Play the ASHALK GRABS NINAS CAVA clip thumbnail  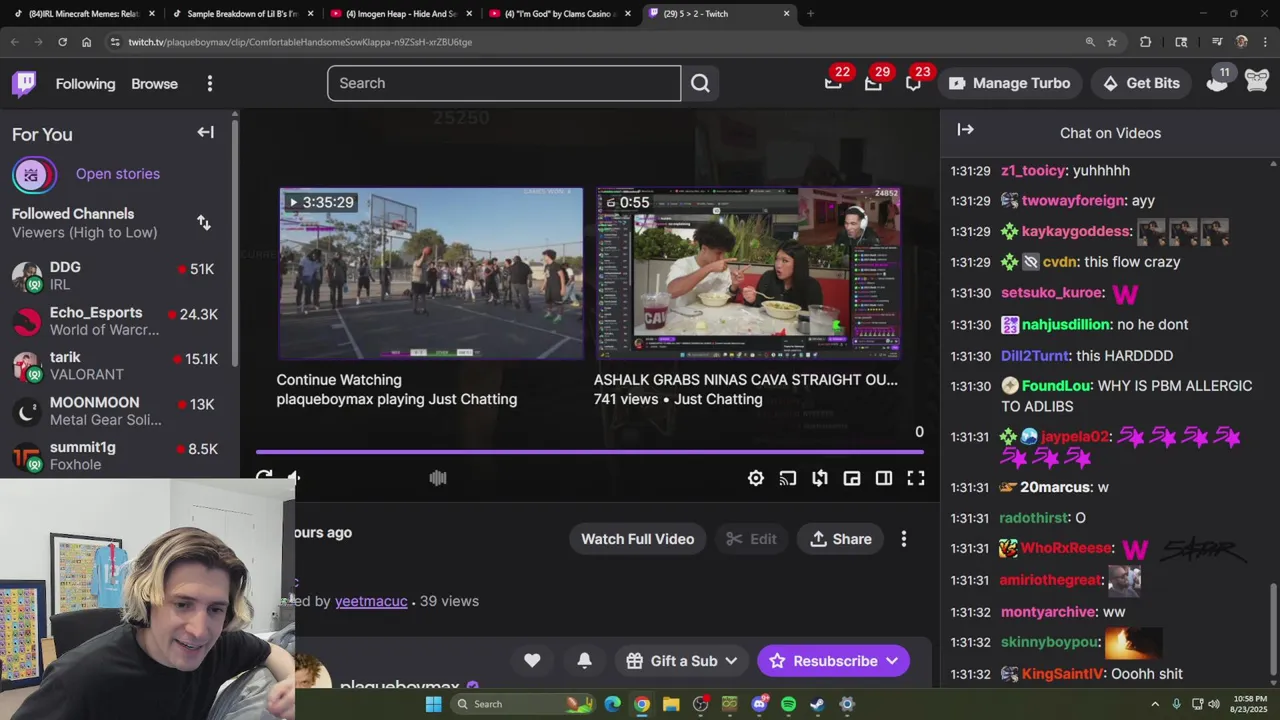tap(748, 273)
